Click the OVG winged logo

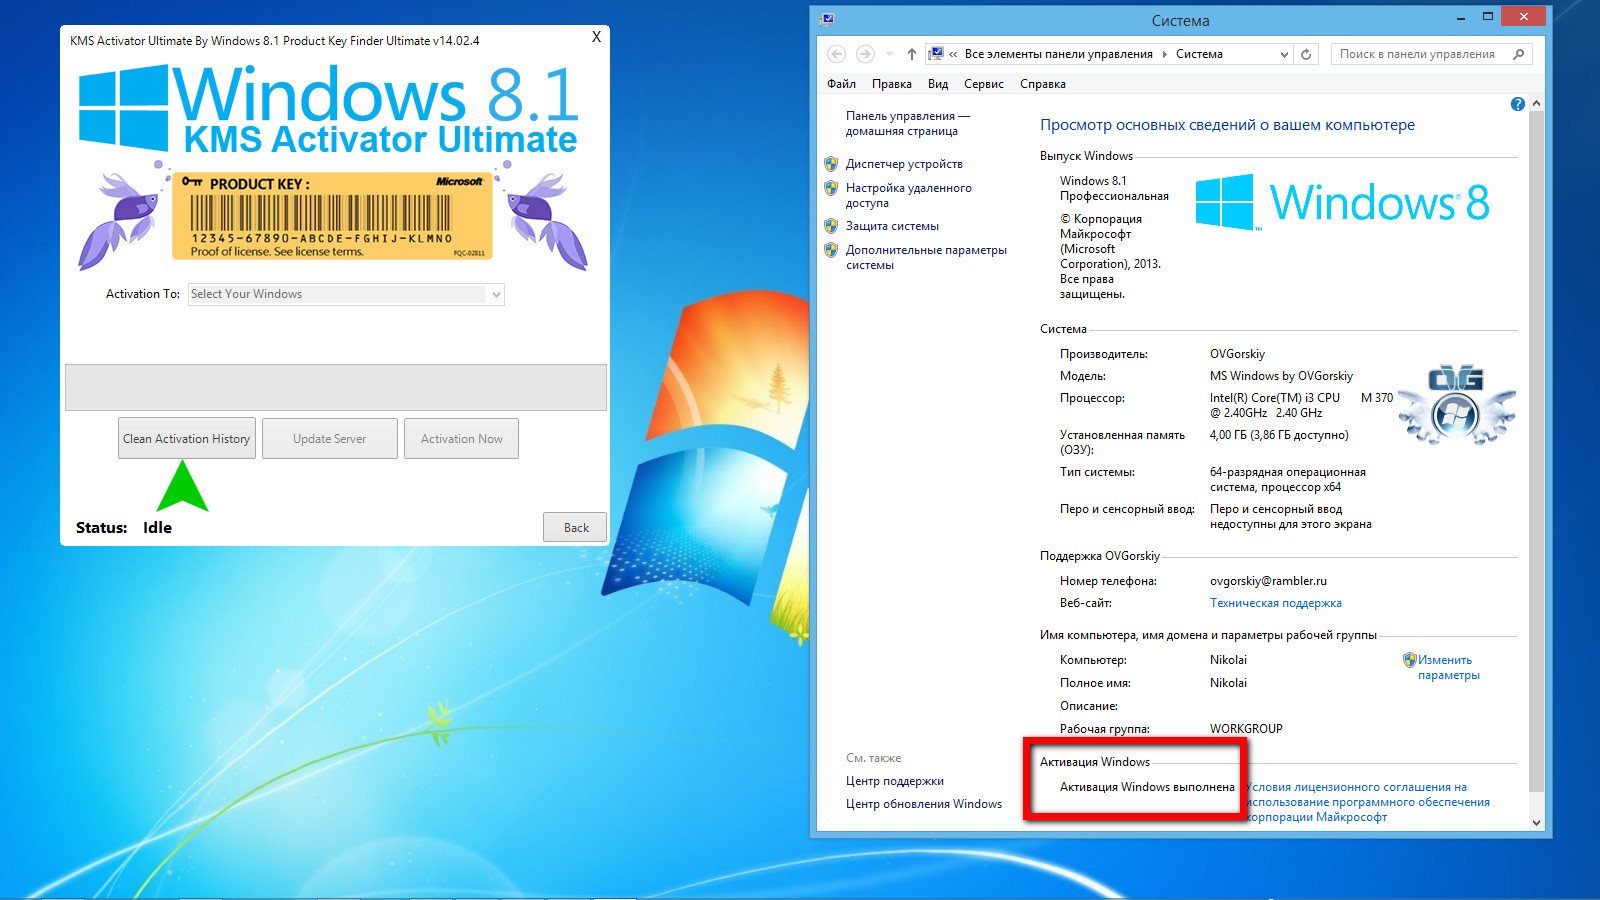(x=1456, y=405)
